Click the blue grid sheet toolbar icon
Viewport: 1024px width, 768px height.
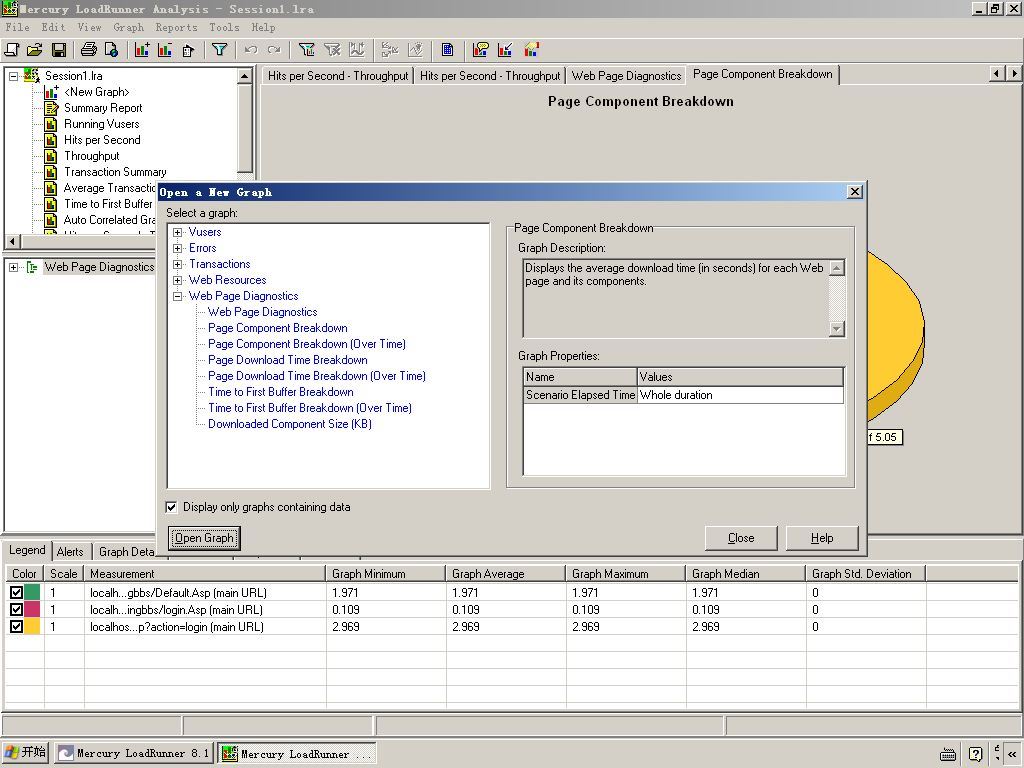click(447, 50)
